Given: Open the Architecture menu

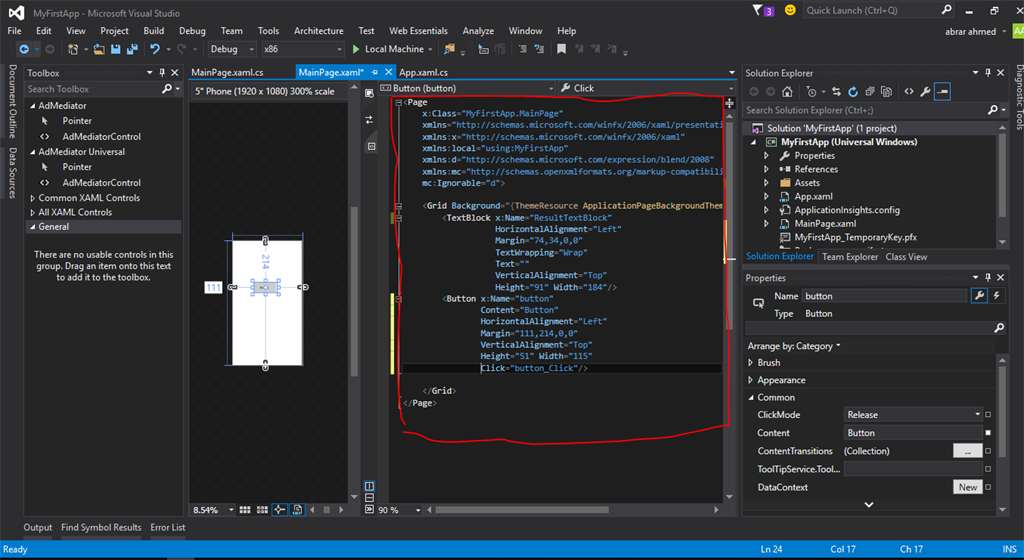Looking at the screenshot, I should pyautogui.click(x=318, y=31).
